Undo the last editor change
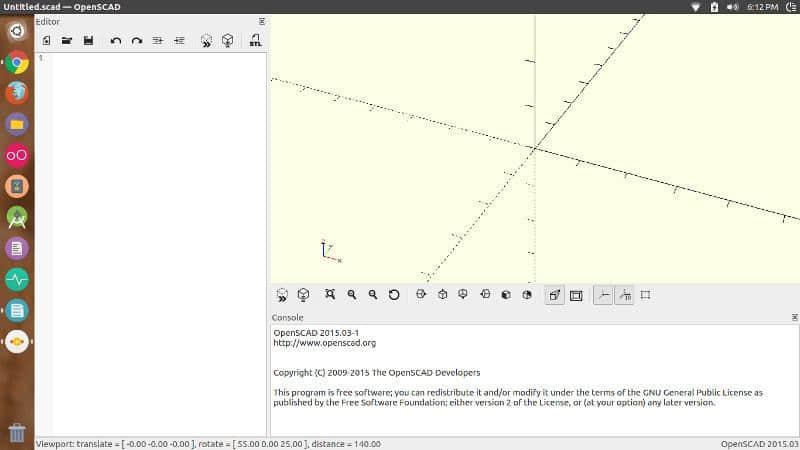 pyautogui.click(x=115, y=41)
